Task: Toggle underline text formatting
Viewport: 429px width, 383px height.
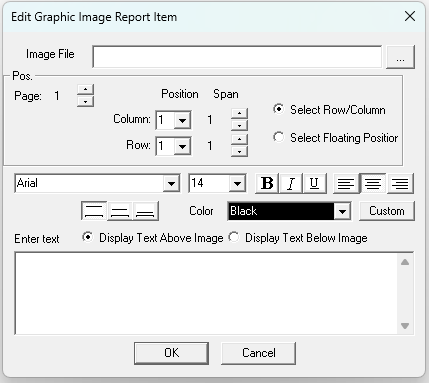Action: (314, 183)
